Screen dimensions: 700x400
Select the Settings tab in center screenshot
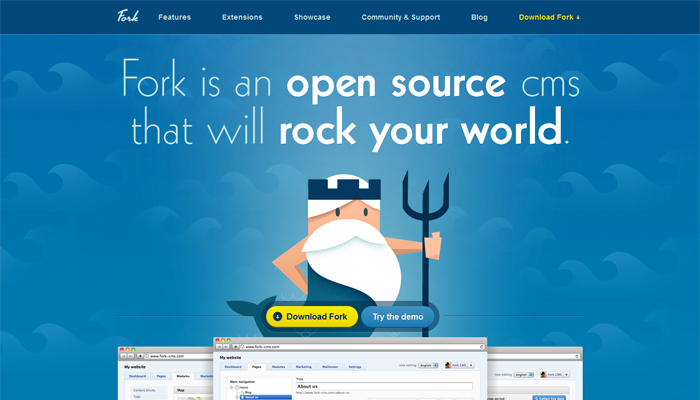(x=355, y=367)
